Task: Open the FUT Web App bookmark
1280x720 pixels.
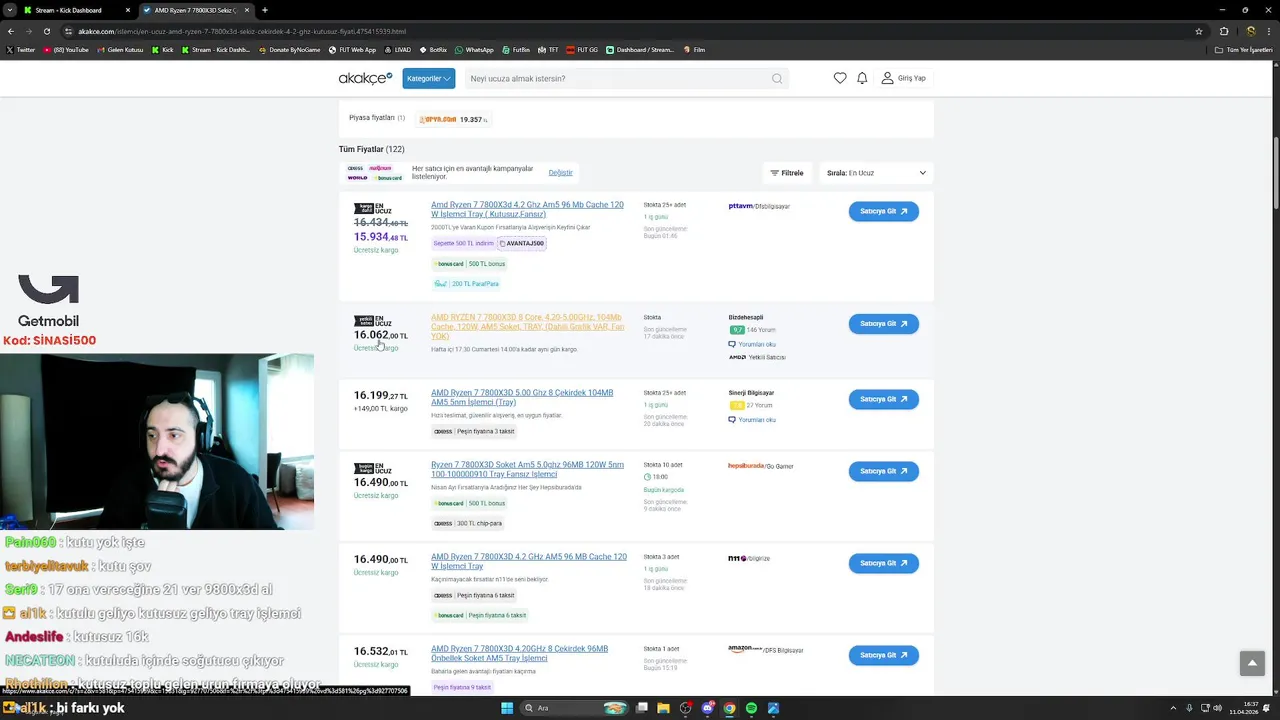Action: [x=353, y=49]
